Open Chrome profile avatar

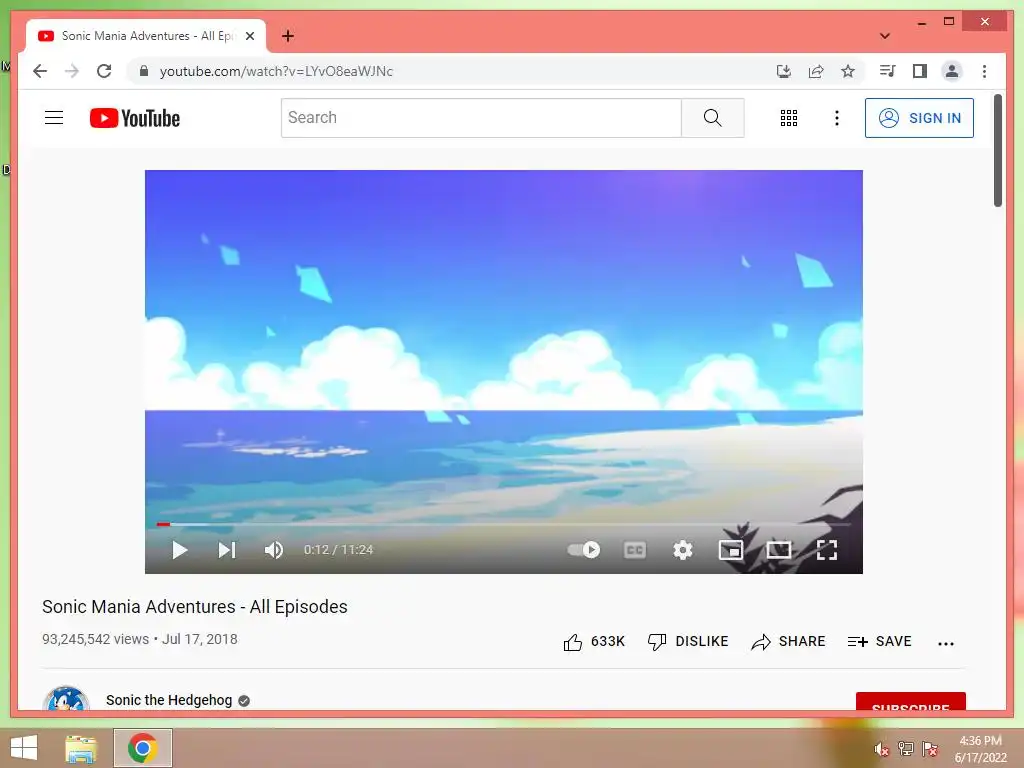click(x=952, y=71)
